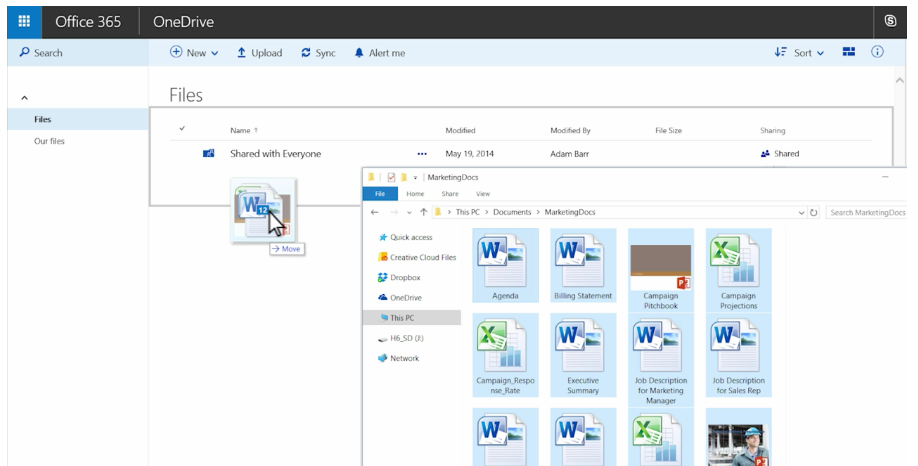Select OneDrive in Explorer sidebar

[400, 297]
